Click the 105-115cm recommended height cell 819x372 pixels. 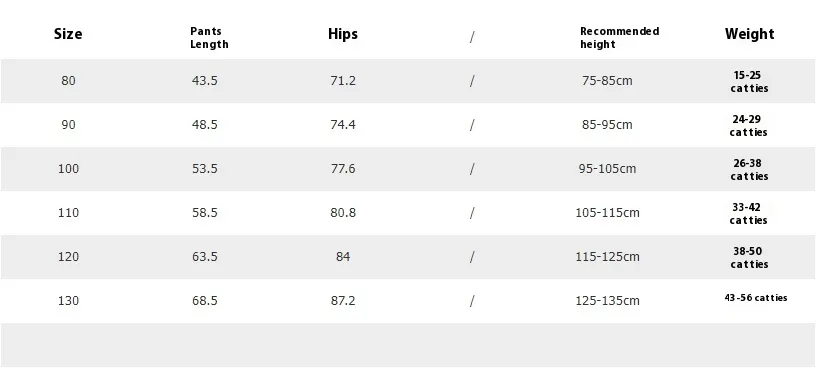(x=607, y=213)
